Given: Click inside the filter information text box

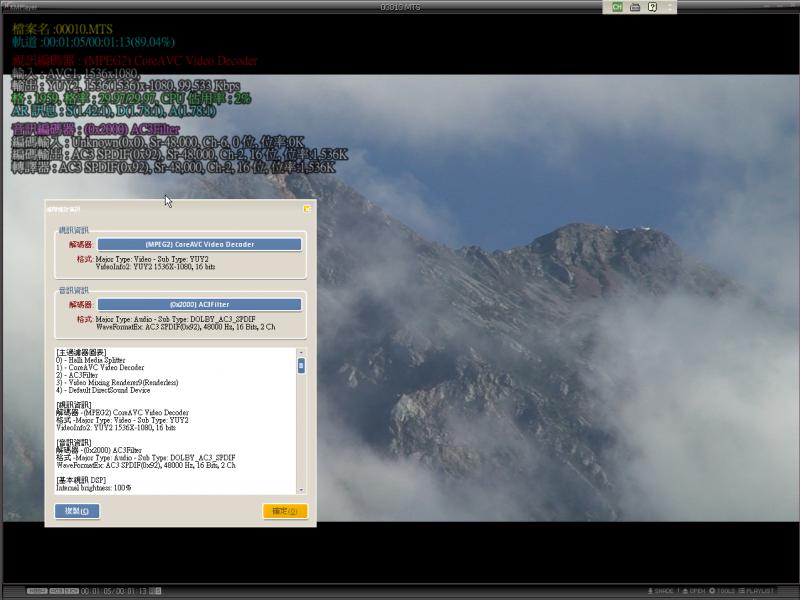Looking at the screenshot, I should (170, 420).
